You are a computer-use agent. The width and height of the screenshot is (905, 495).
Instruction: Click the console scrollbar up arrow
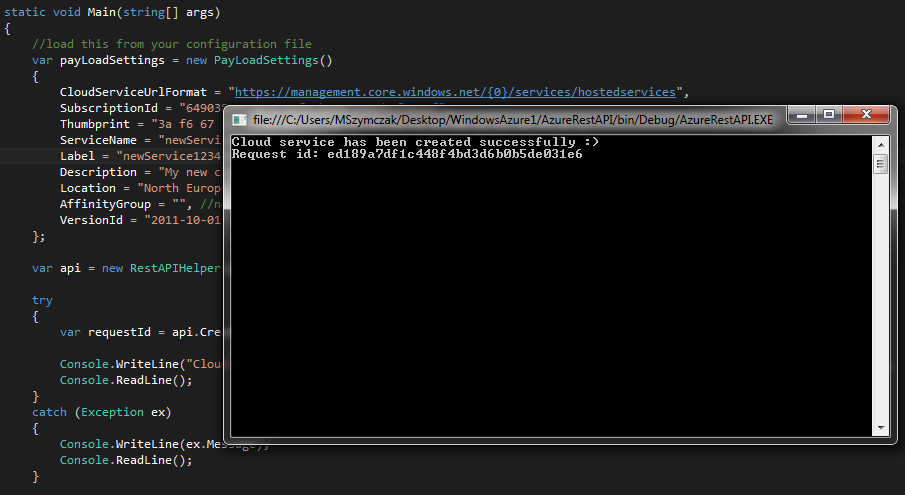coord(880,144)
